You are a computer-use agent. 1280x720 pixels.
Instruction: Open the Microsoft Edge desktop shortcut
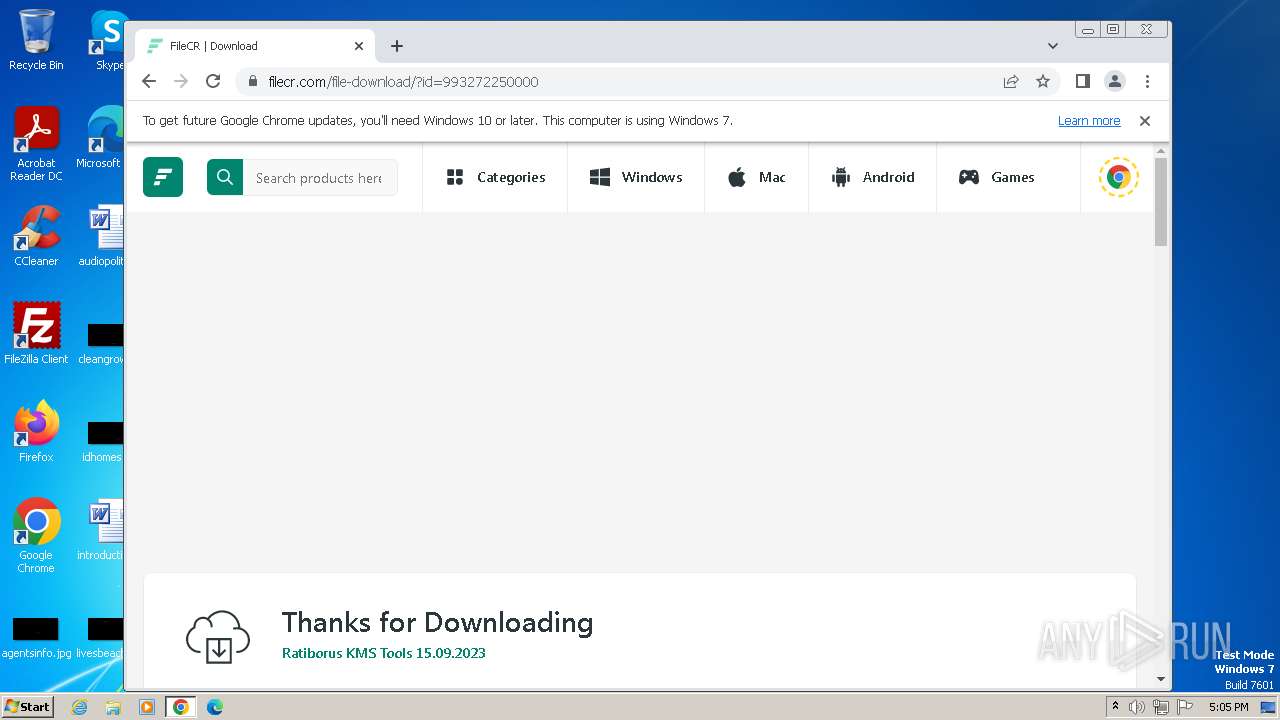click(x=103, y=138)
